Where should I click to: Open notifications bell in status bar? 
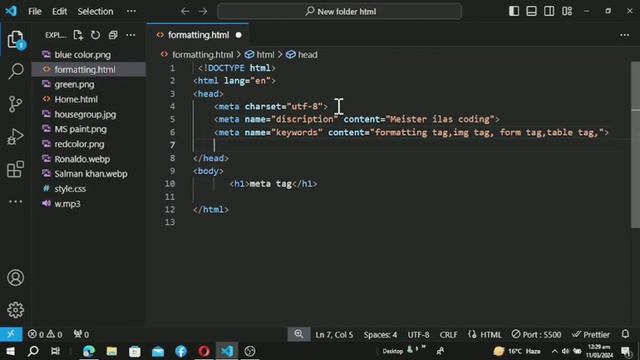pyautogui.click(x=625, y=334)
